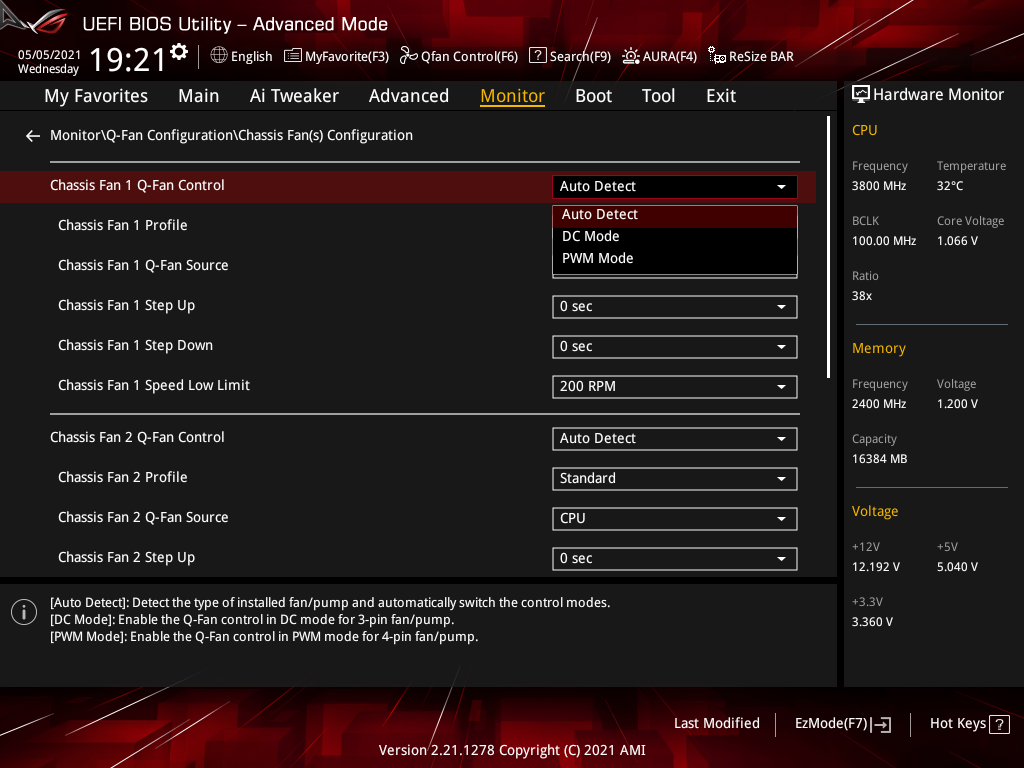Click the Core Voltage value 1.066 V
This screenshot has width=1024, height=768.
click(957, 241)
